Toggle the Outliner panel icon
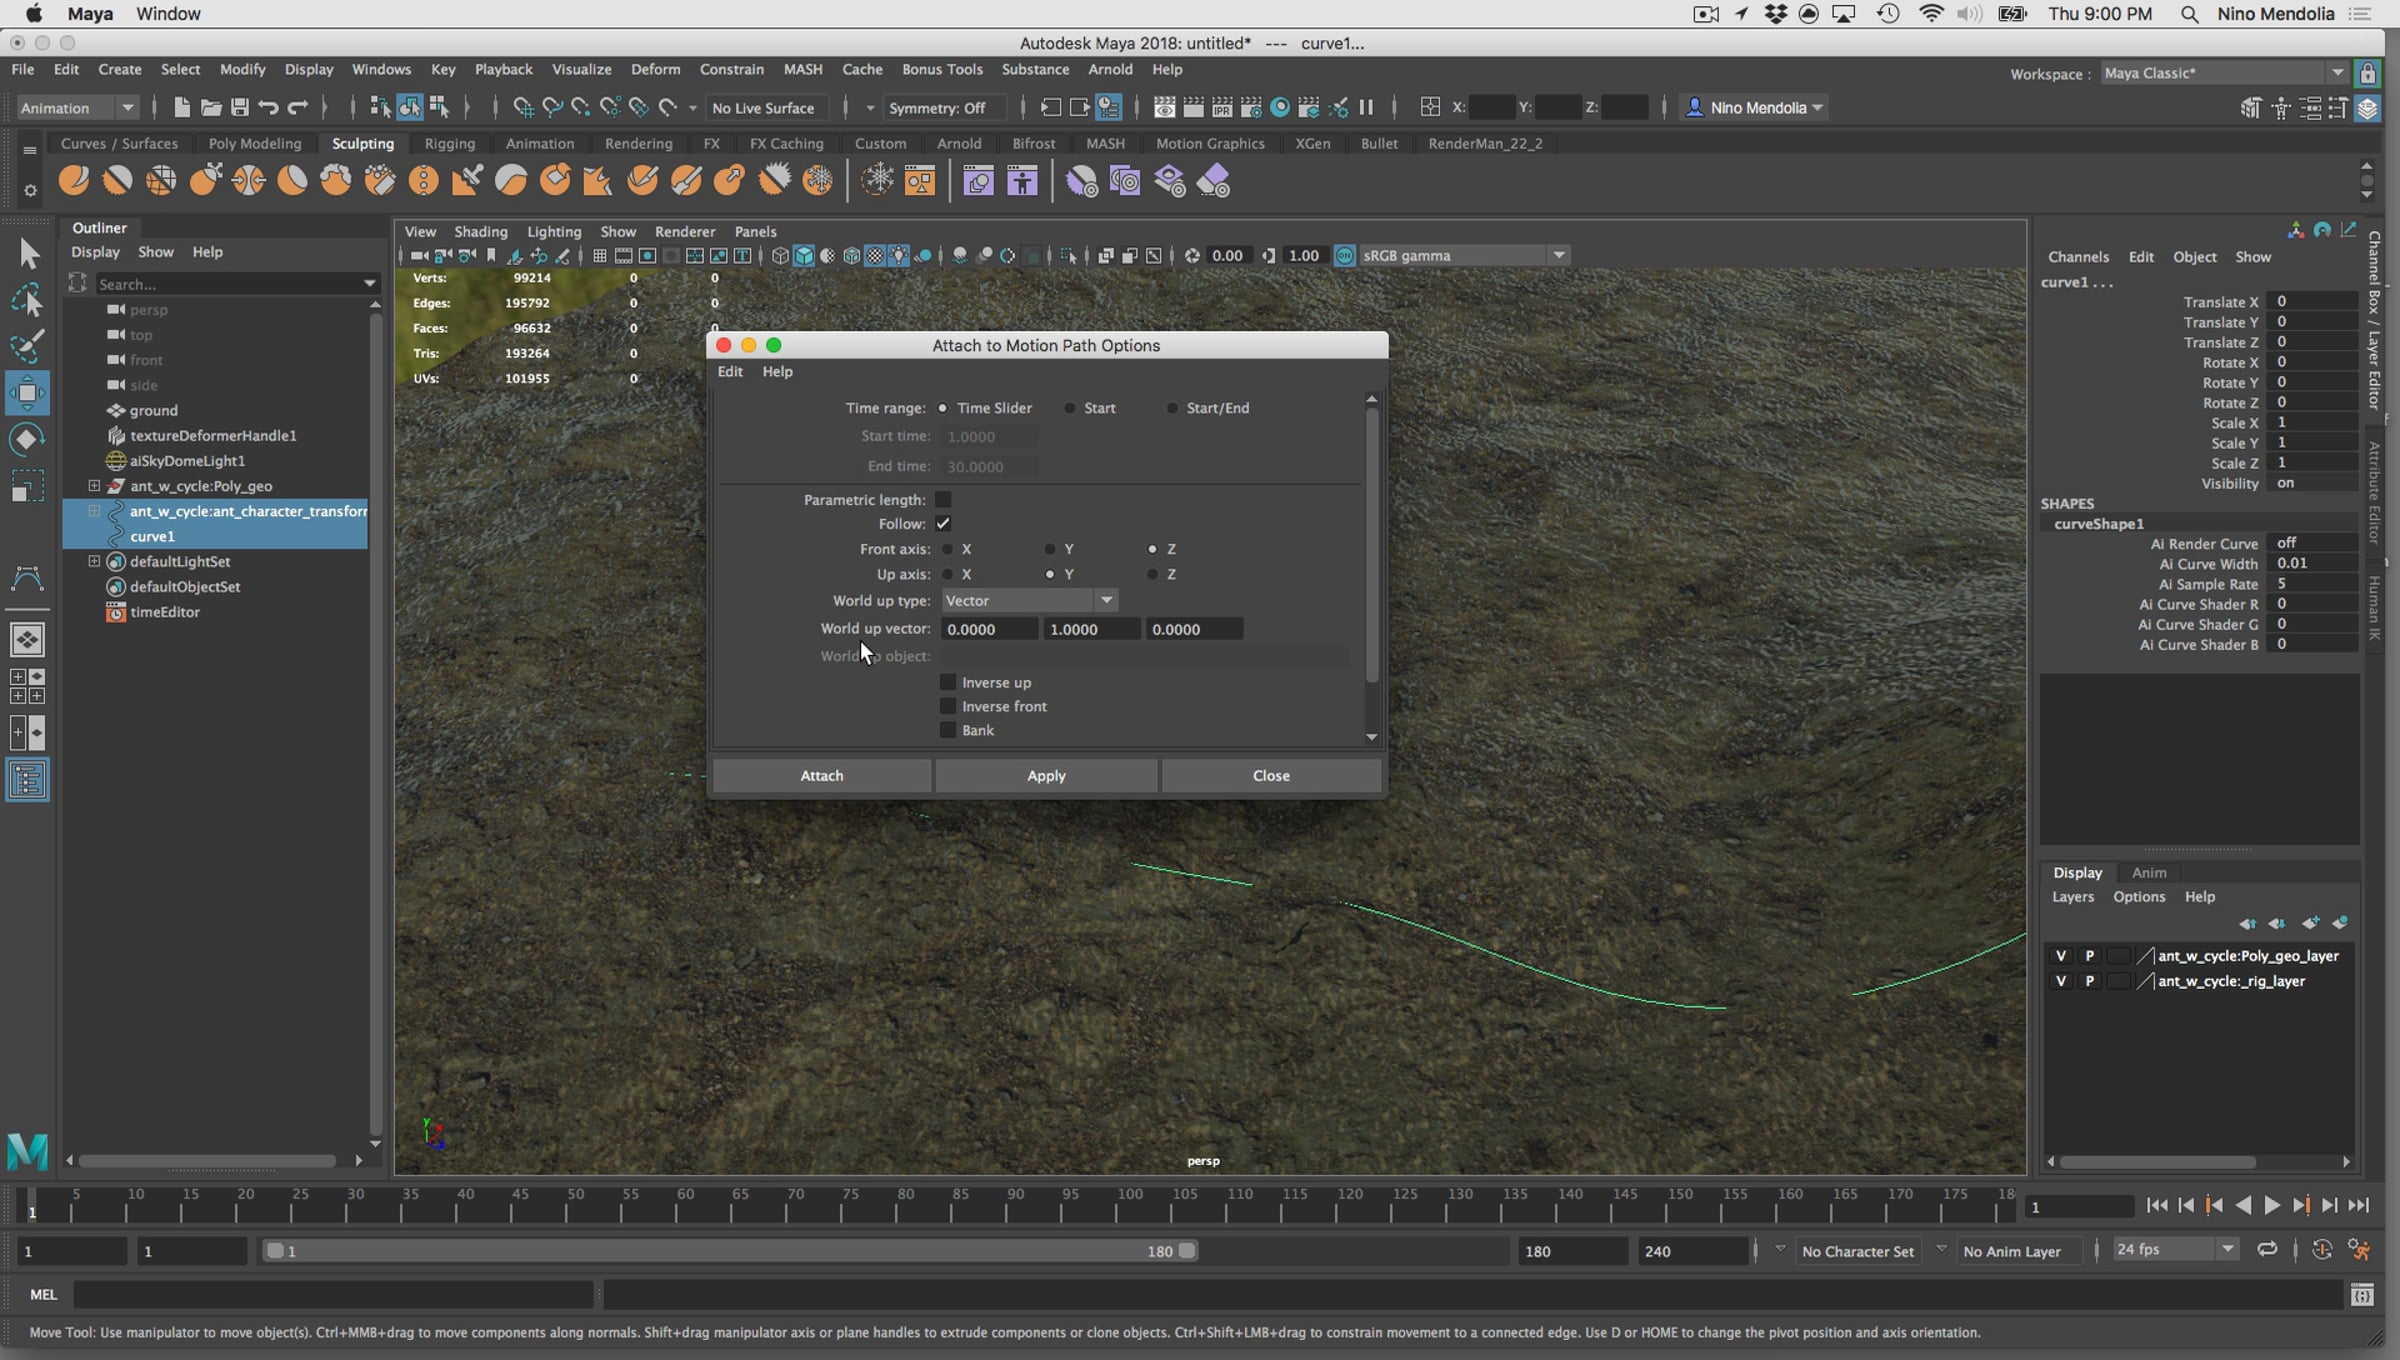 pos(27,780)
